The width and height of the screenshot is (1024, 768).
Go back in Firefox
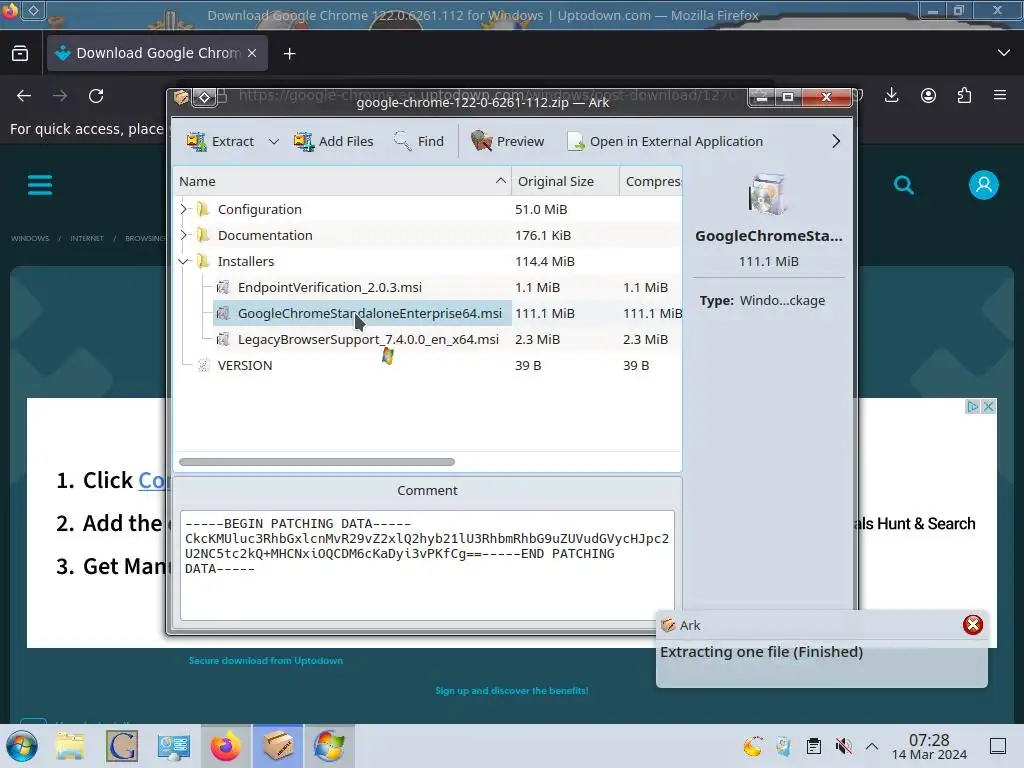pos(24,96)
